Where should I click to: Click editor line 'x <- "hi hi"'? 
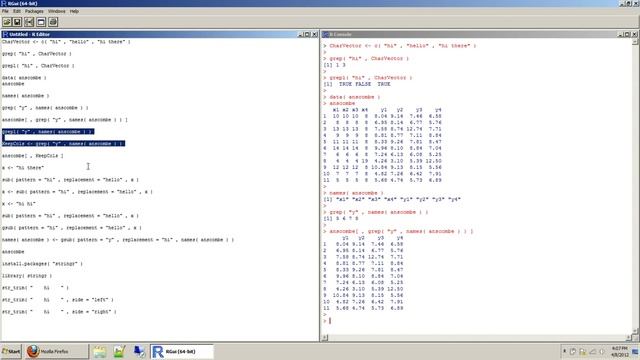pyautogui.click(x=19, y=203)
